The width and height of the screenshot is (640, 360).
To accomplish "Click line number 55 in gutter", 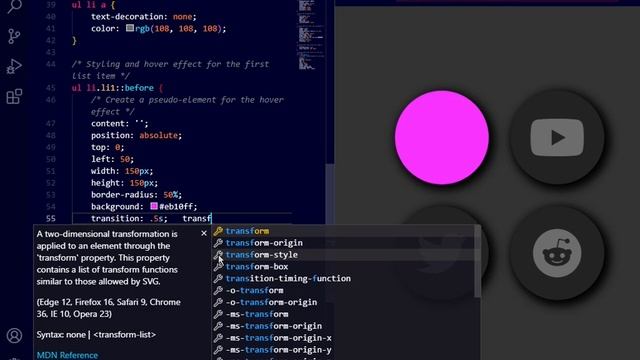I will pyautogui.click(x=51, y=218).
